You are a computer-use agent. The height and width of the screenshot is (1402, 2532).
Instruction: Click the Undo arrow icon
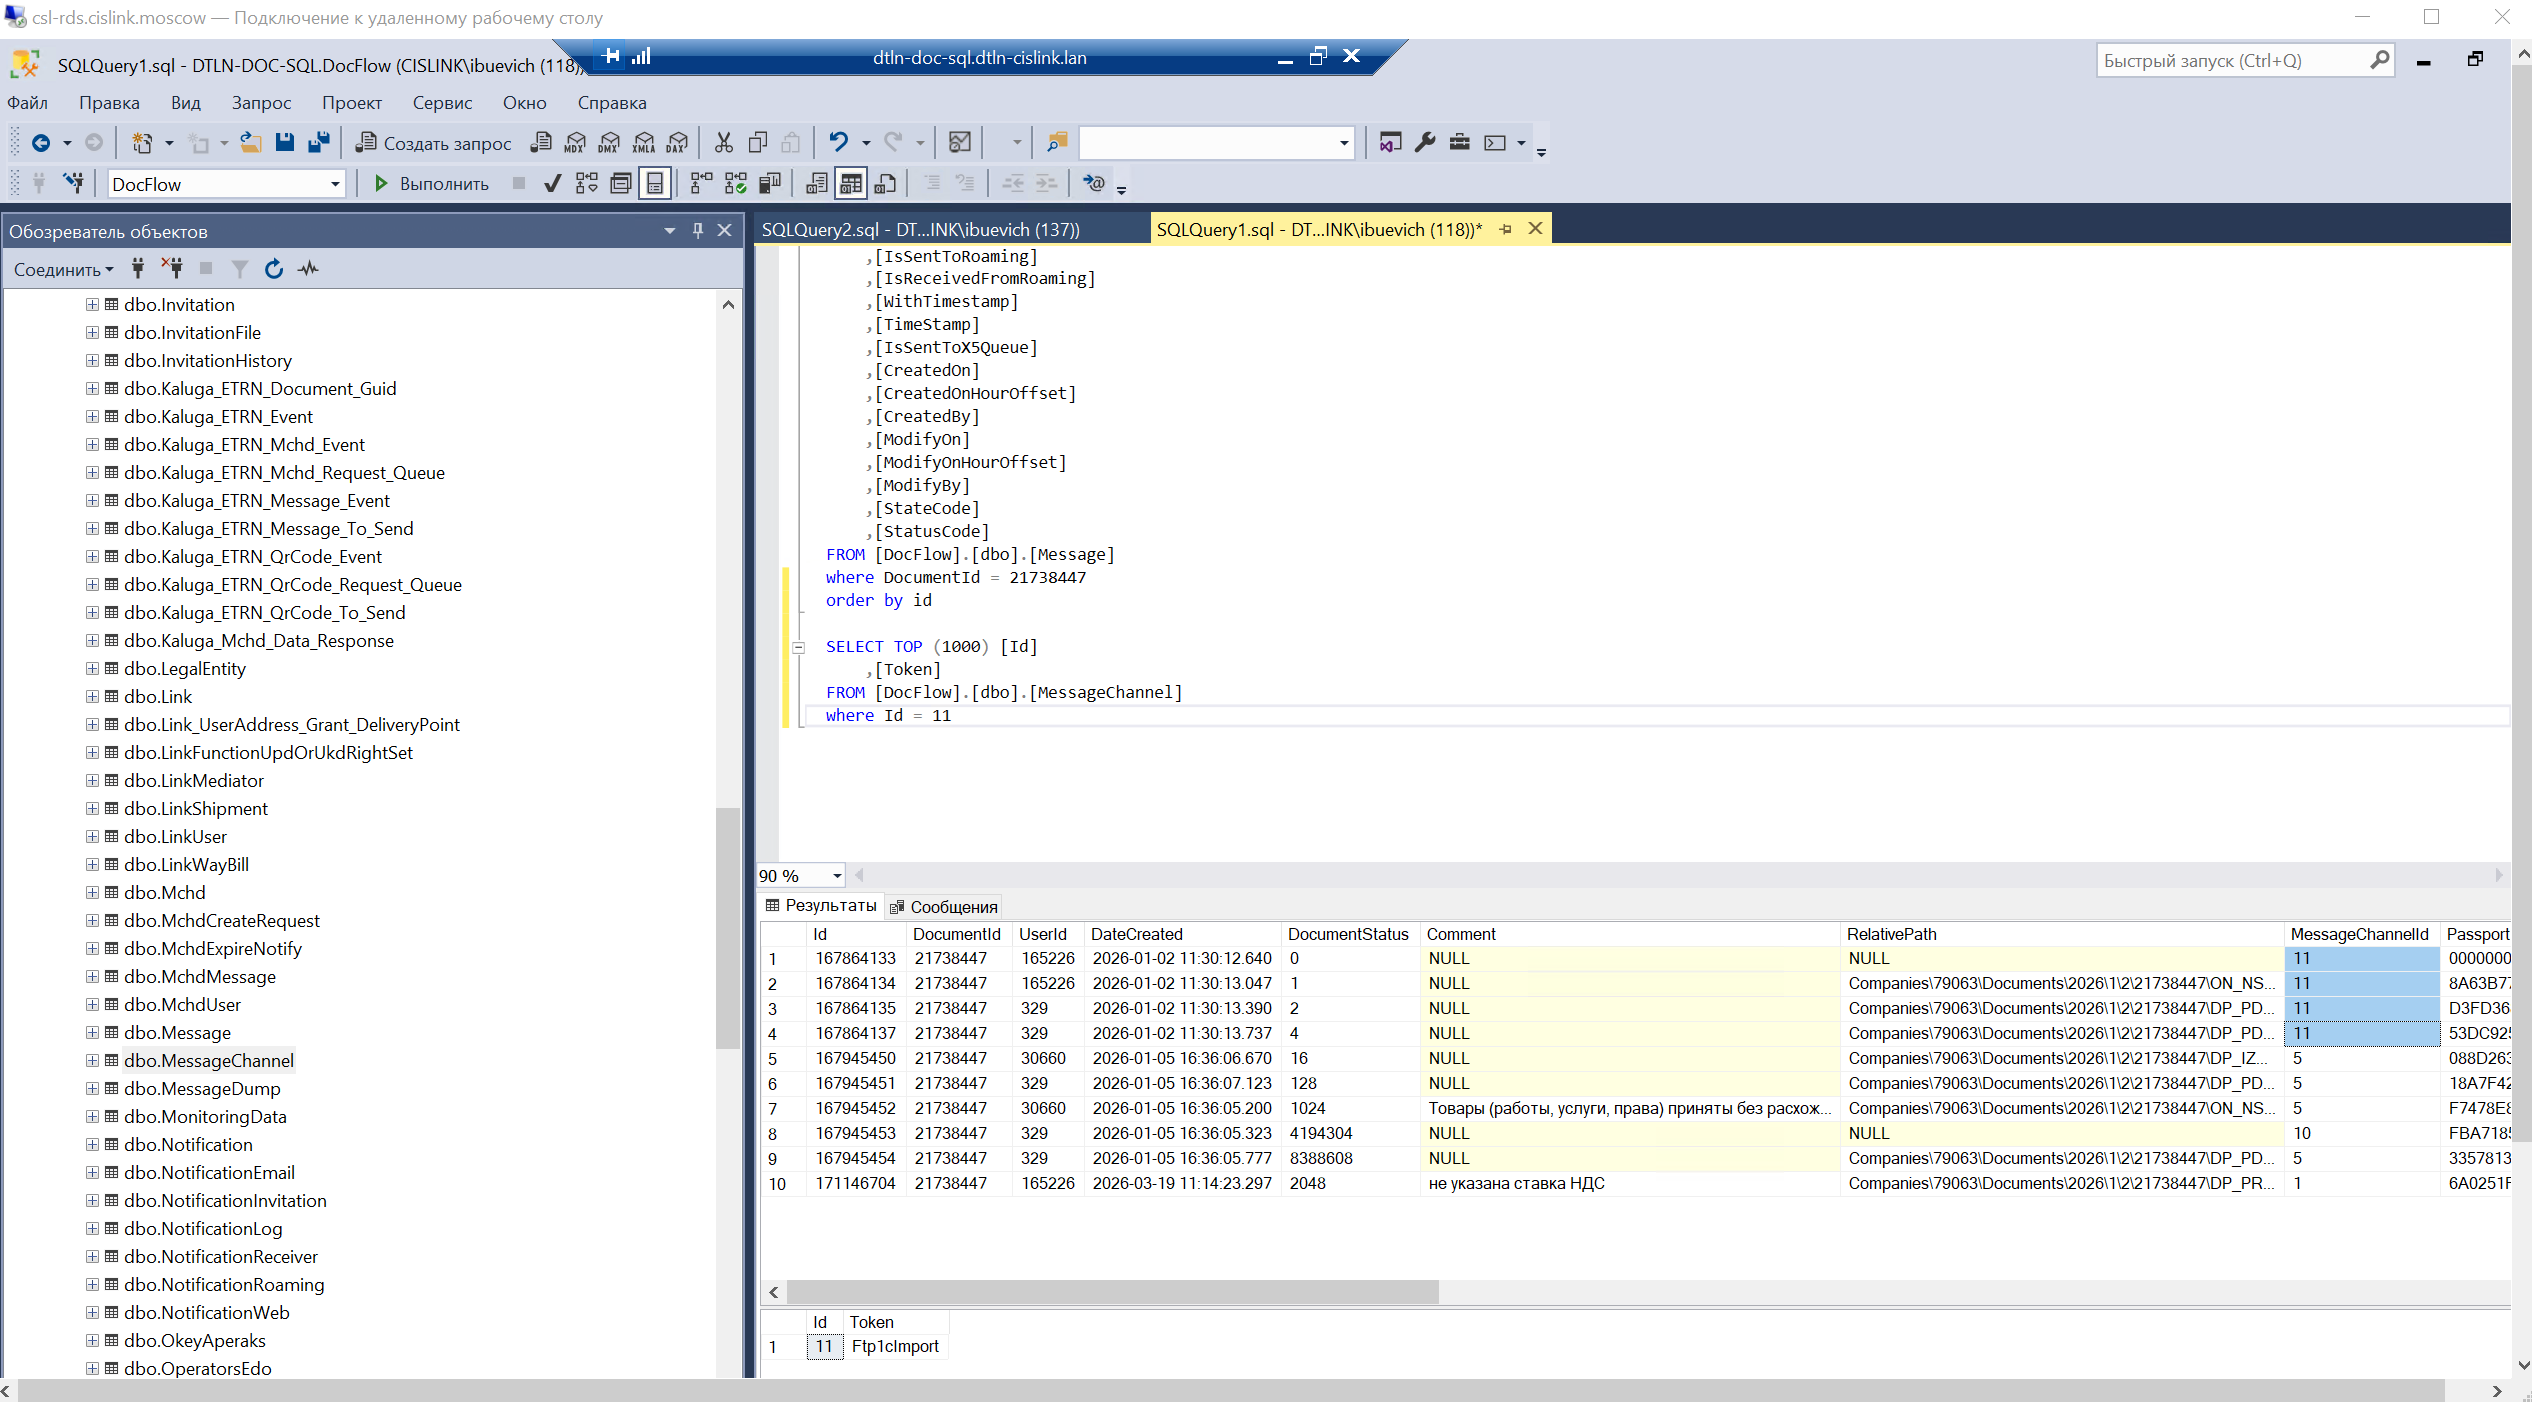coord(838,143)
